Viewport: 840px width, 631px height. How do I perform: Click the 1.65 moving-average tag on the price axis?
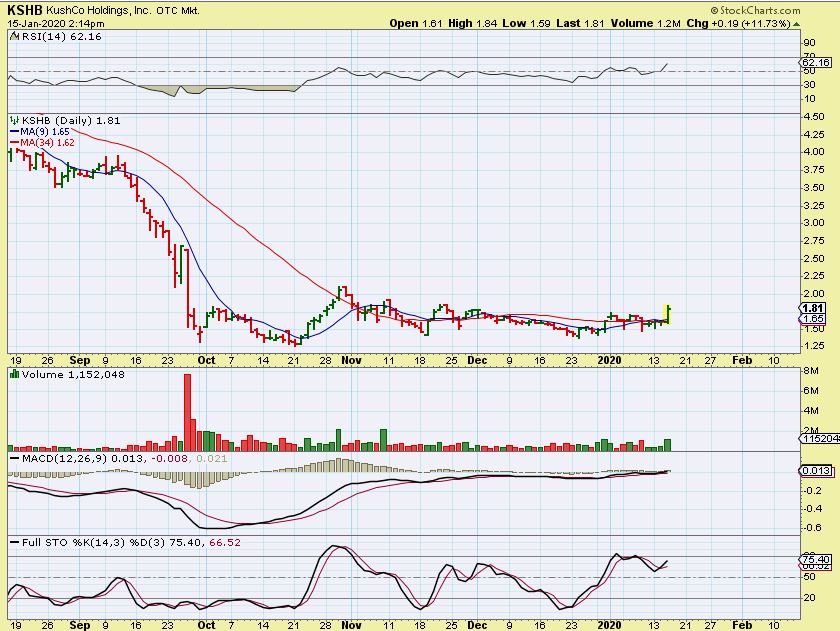coord(813,319)
